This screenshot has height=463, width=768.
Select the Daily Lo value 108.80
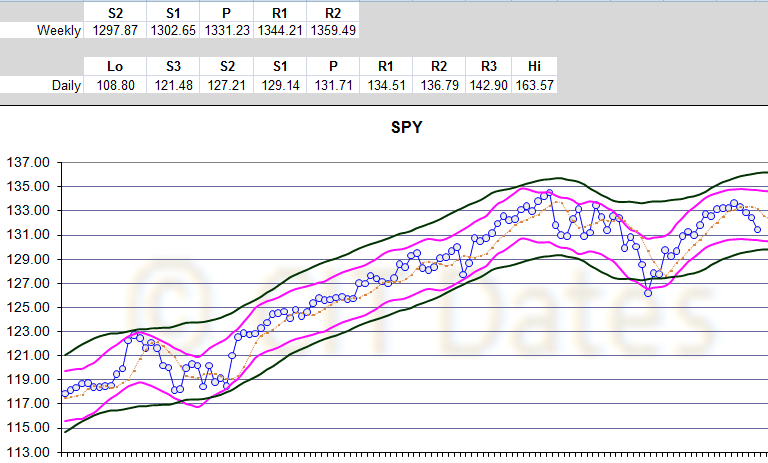[x=115, y=85]
